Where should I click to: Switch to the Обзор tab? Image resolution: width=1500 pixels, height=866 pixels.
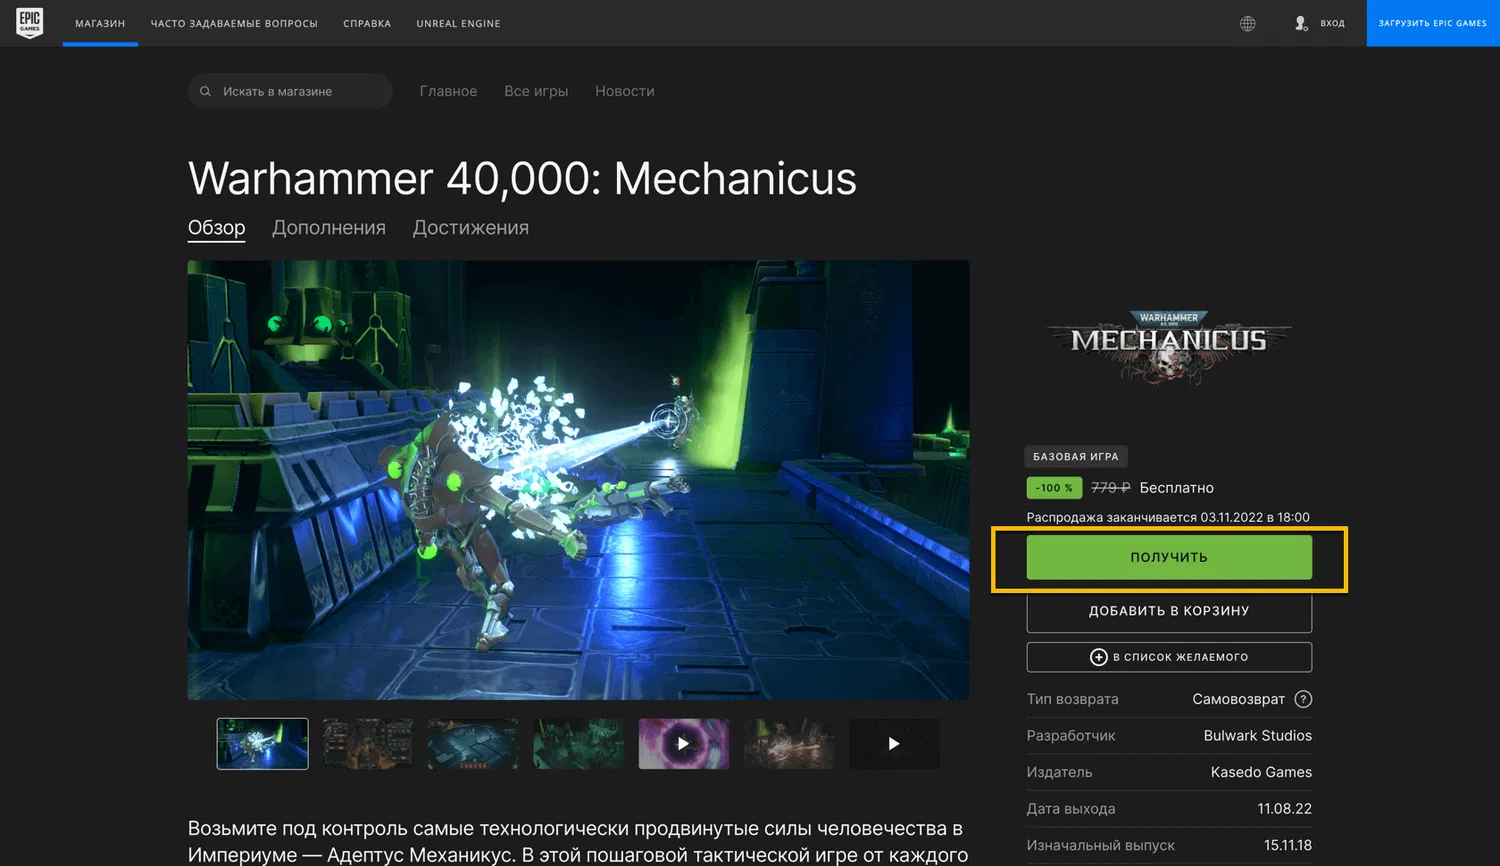click(x=217, y=228)
